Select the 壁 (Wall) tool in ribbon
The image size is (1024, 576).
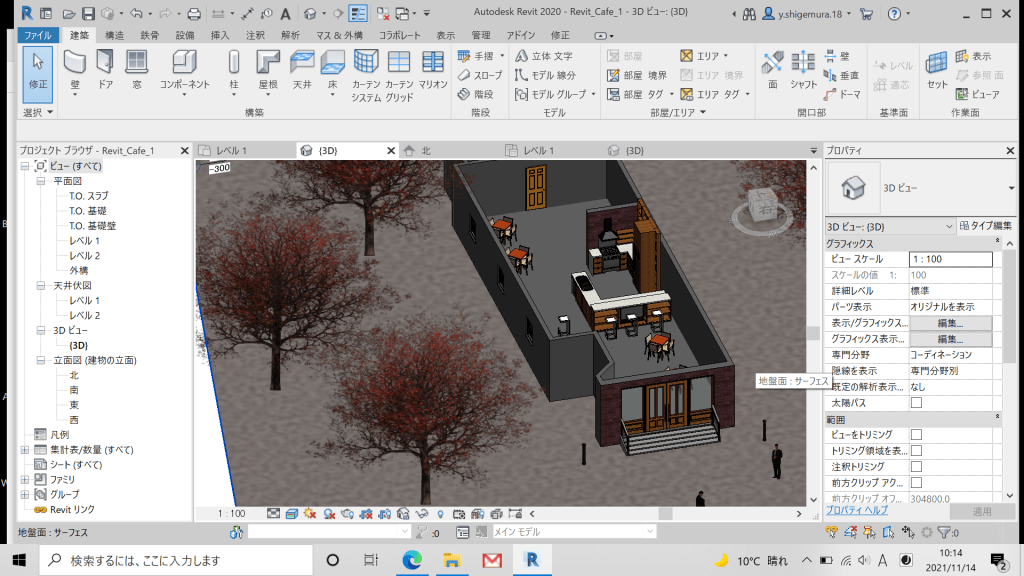click(75, 68)
